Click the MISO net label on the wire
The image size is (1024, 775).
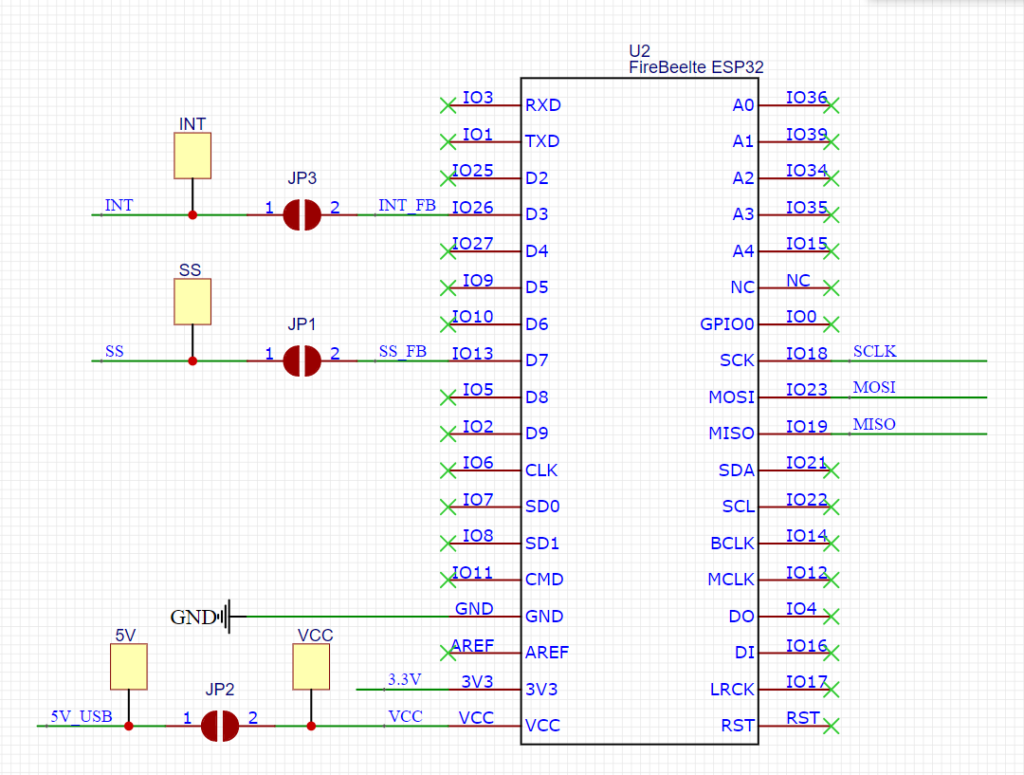pos(874,424)
